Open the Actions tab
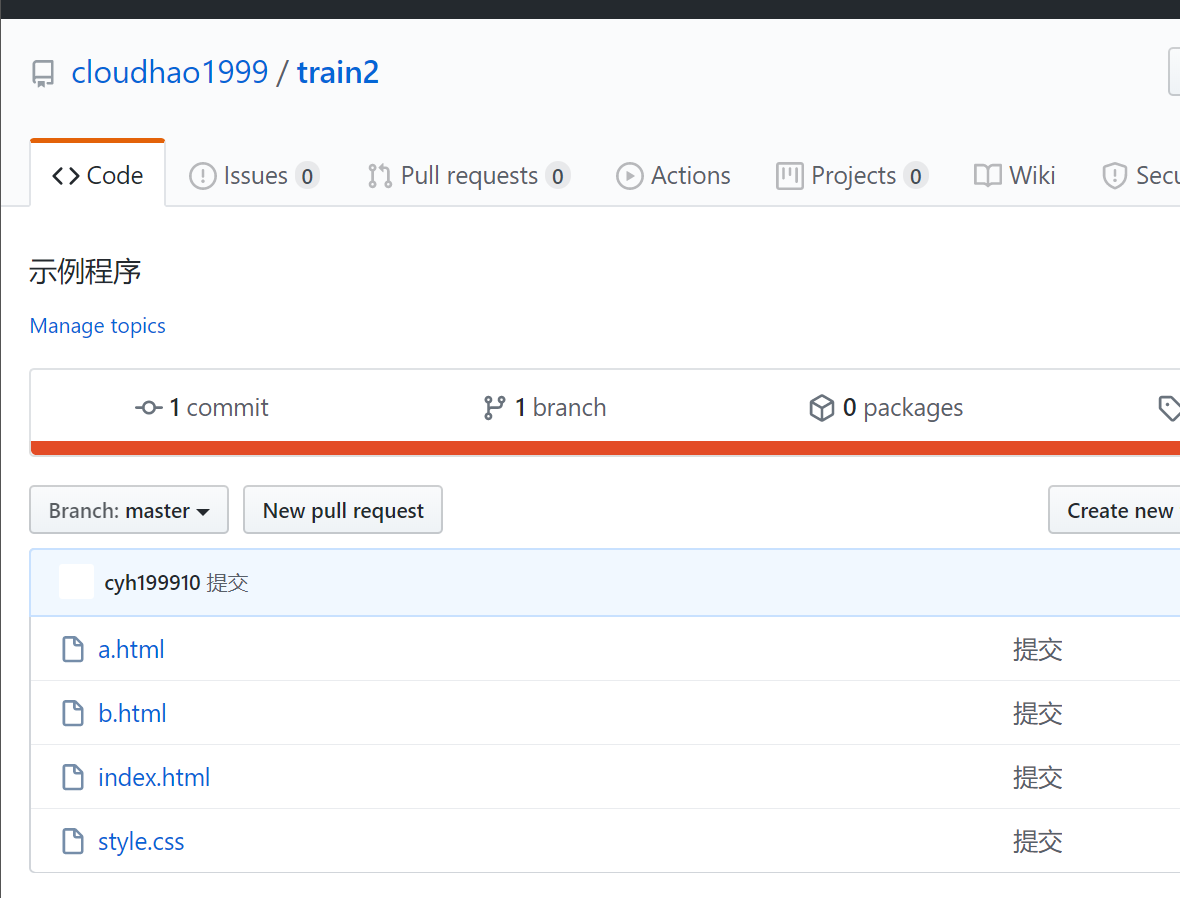Image resolution: width=1180 pixels, height=898 pixels. [x=674, y=175]
